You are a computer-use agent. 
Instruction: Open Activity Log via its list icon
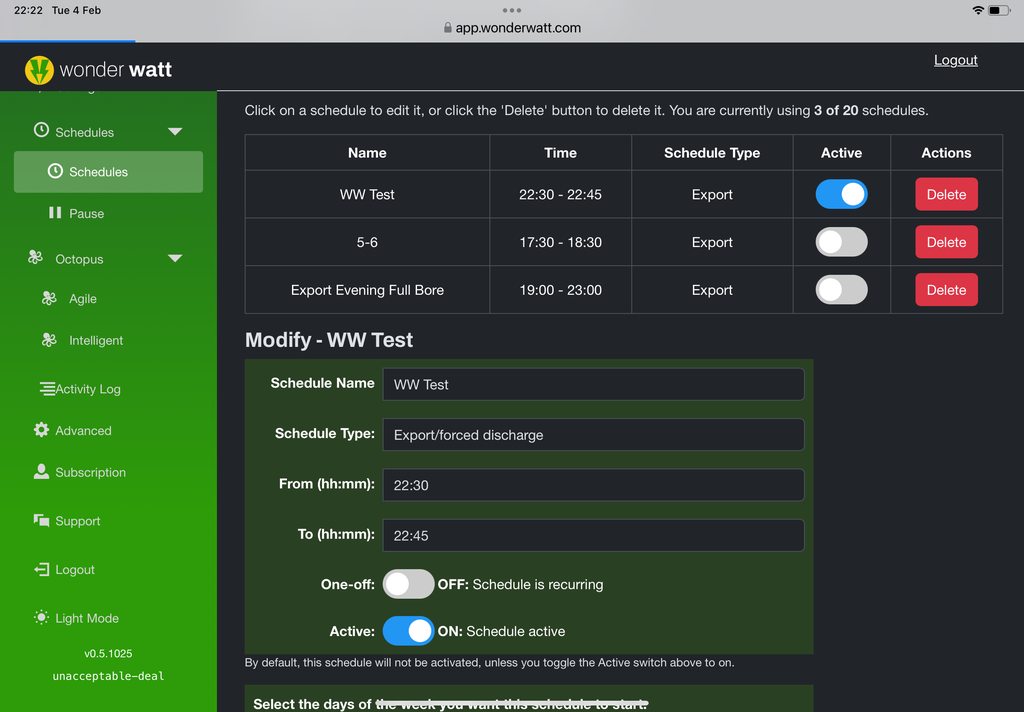click(x=47, y=389)
